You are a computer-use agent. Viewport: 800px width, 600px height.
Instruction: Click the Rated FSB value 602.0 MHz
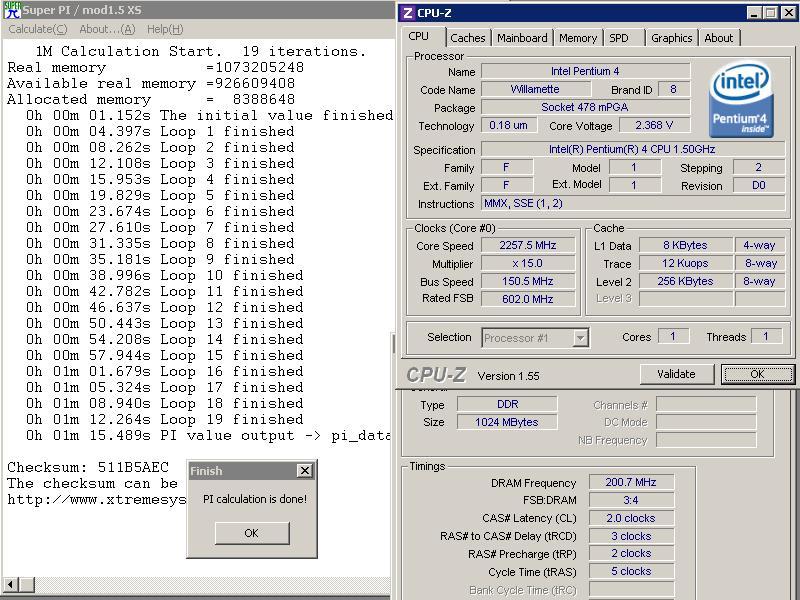(528, 299)
